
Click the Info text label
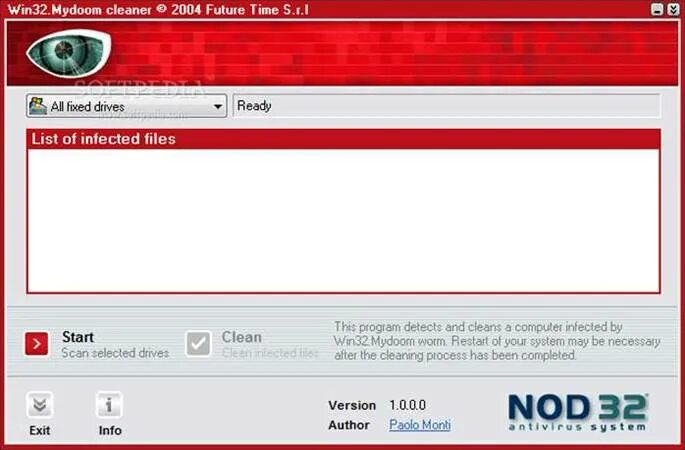[110, 430]
